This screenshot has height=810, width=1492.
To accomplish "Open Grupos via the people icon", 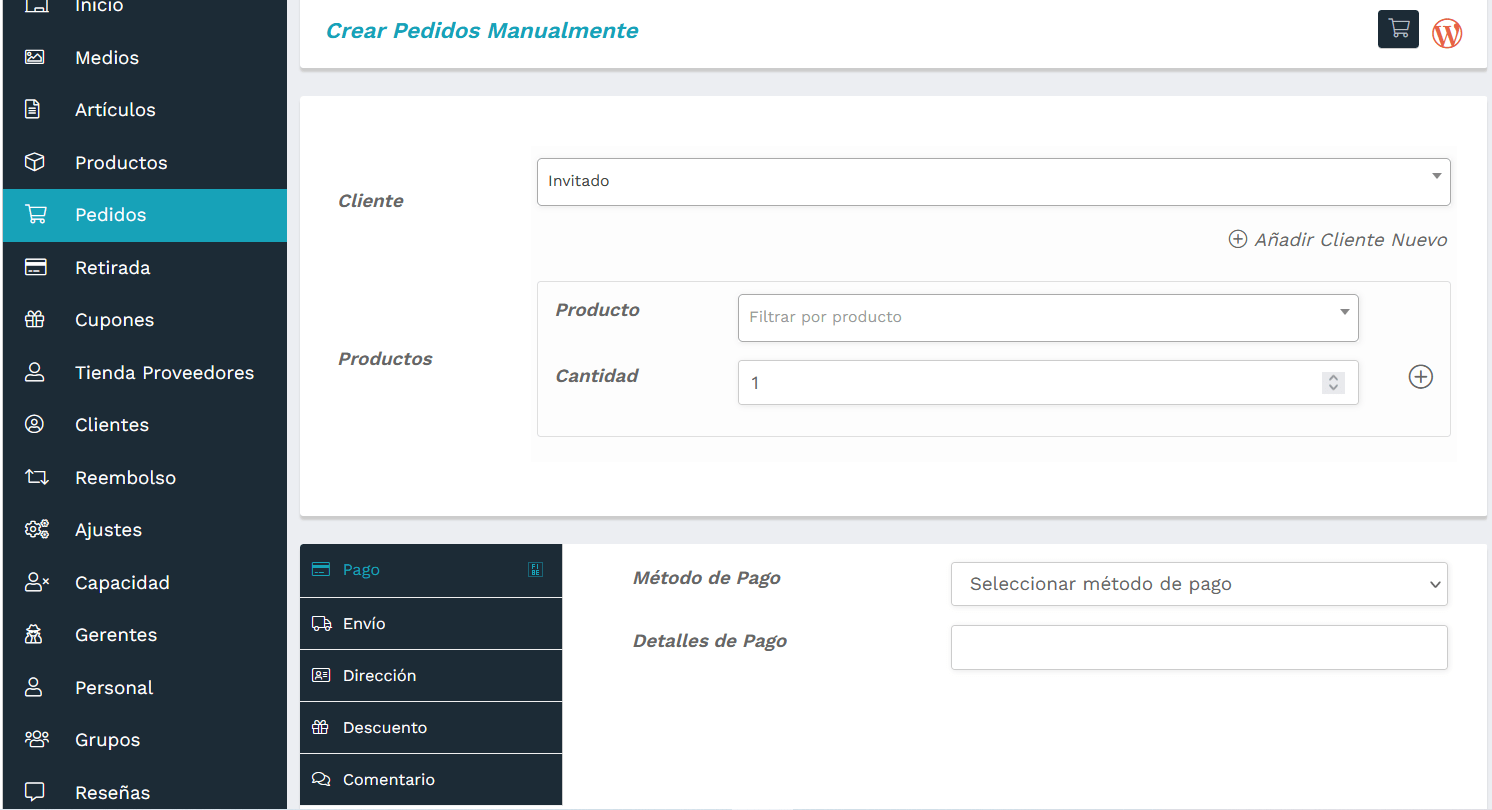I will [x=36, y=739].
